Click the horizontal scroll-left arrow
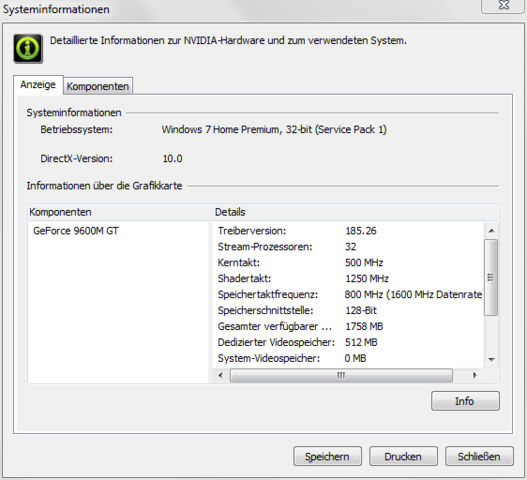 [x=220, y=375]
